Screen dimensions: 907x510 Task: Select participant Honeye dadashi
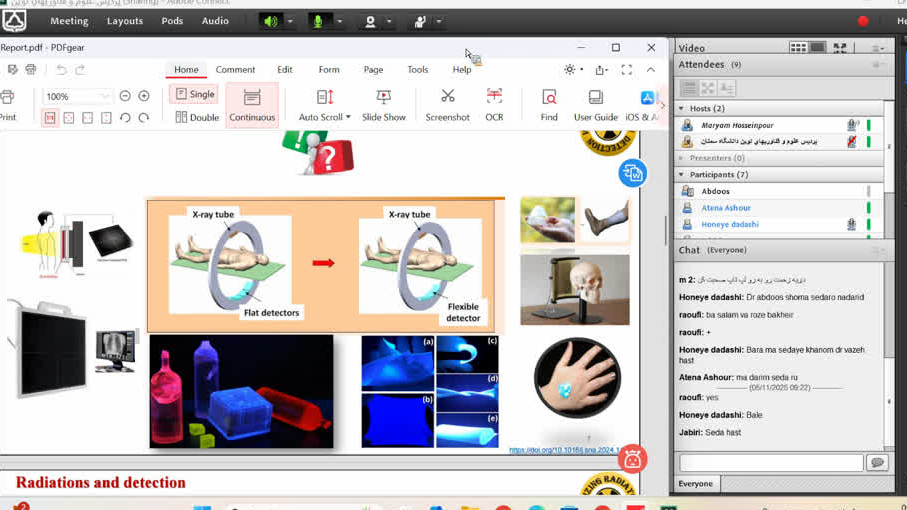(779, 224)
